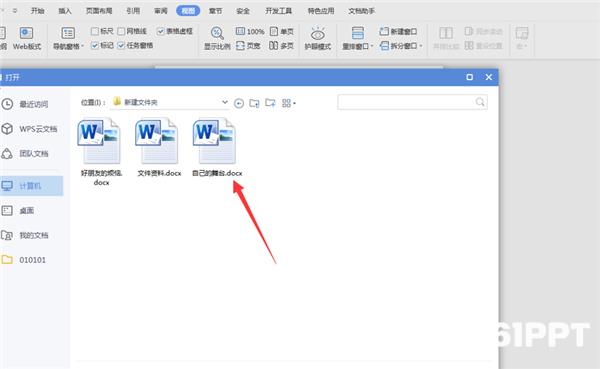The height and width of the screenshot is (369, 600).
Task: Click 新建窗口 new window
Action: point(398,31)
